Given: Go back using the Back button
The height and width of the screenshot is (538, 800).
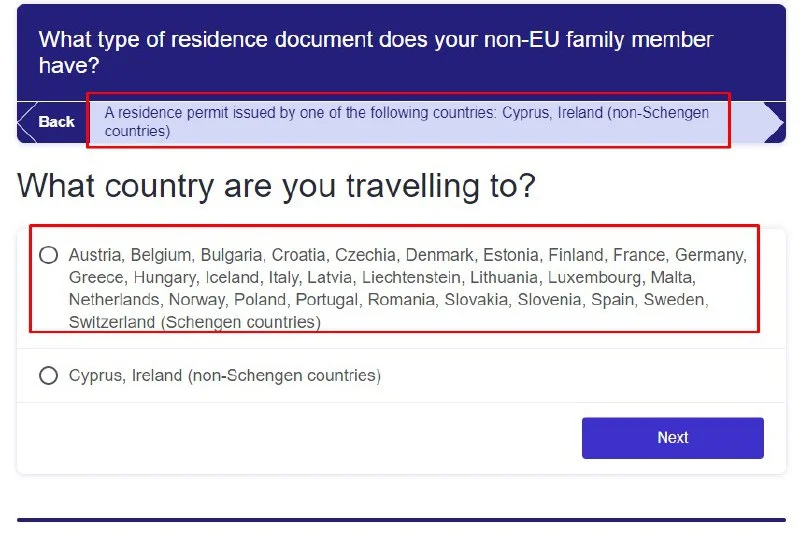Looking at the screenshot, I should point(56,122).
